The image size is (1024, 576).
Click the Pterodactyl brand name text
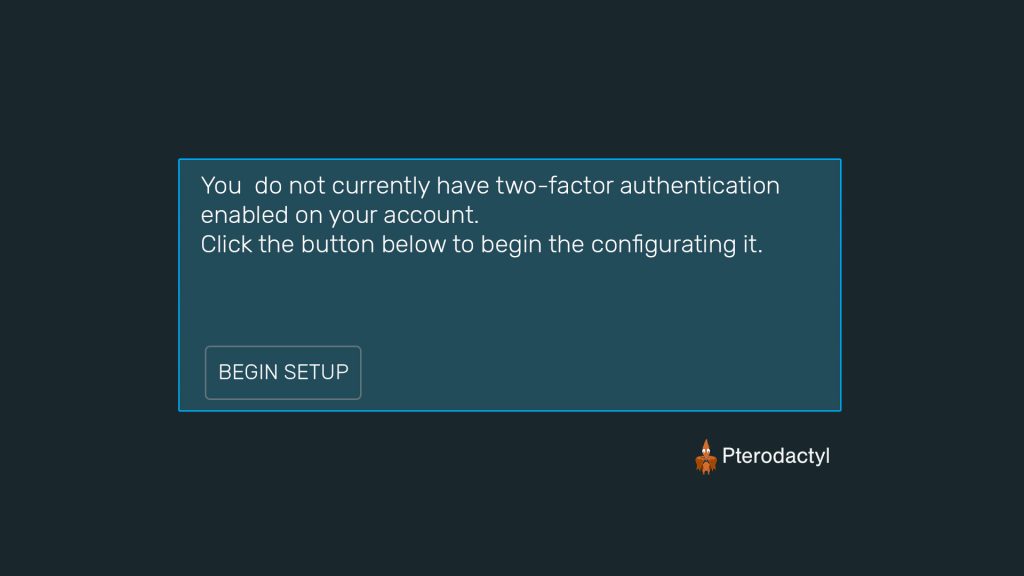[x=776, y=456]
